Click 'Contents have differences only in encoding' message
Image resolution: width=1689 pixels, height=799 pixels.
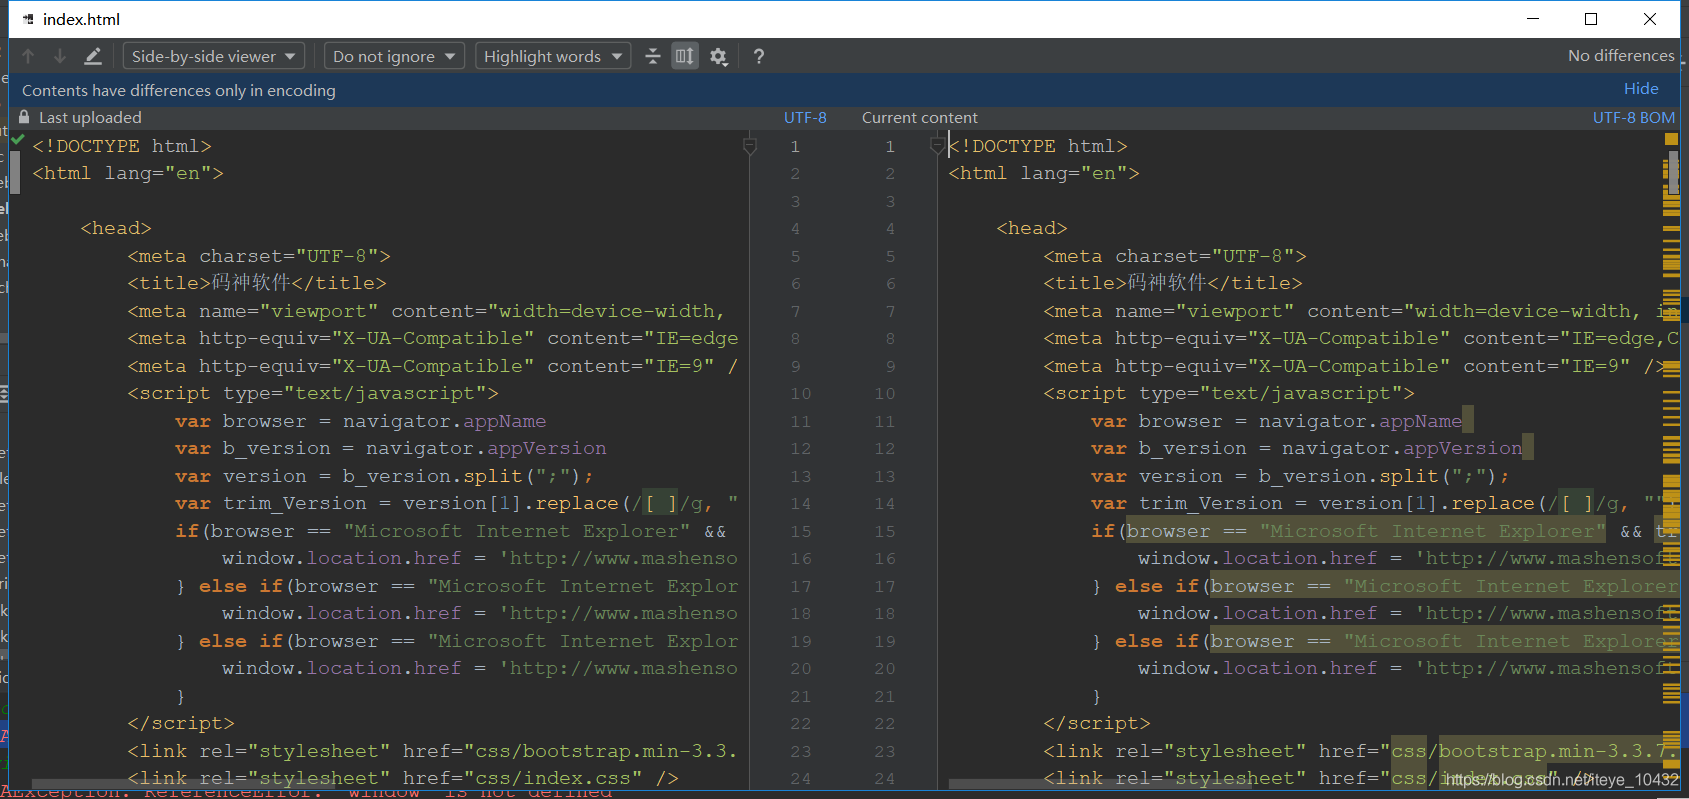179,90
